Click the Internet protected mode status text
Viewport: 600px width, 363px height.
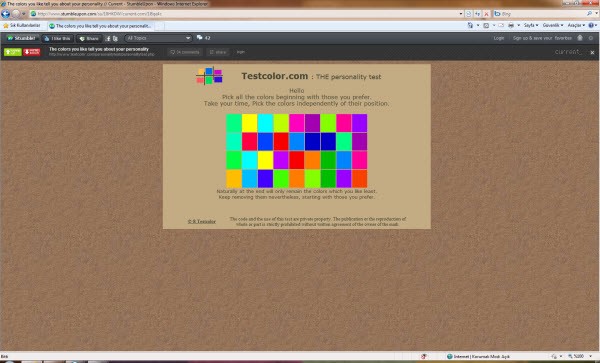point(478,356)
